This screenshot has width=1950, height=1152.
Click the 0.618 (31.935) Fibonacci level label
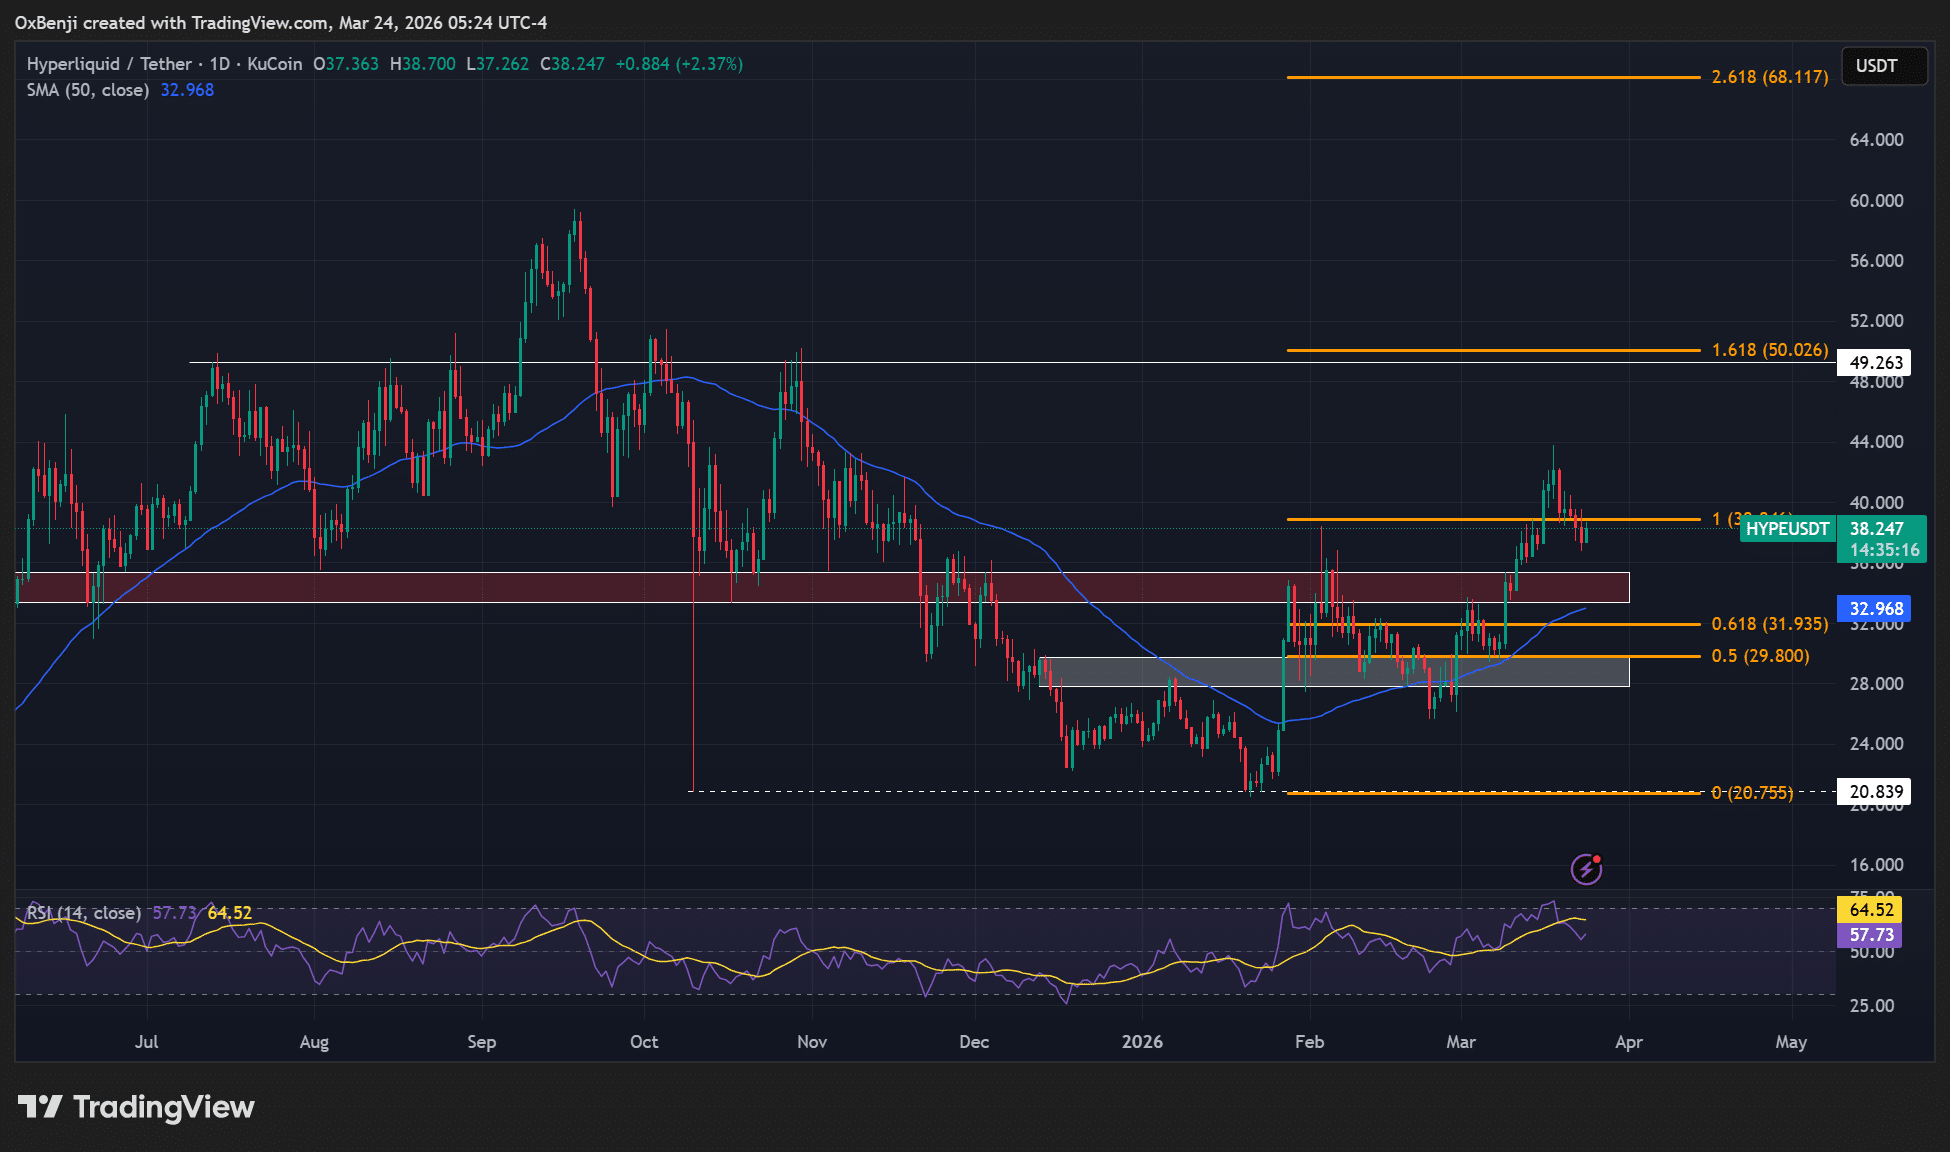click(1769, 624)
